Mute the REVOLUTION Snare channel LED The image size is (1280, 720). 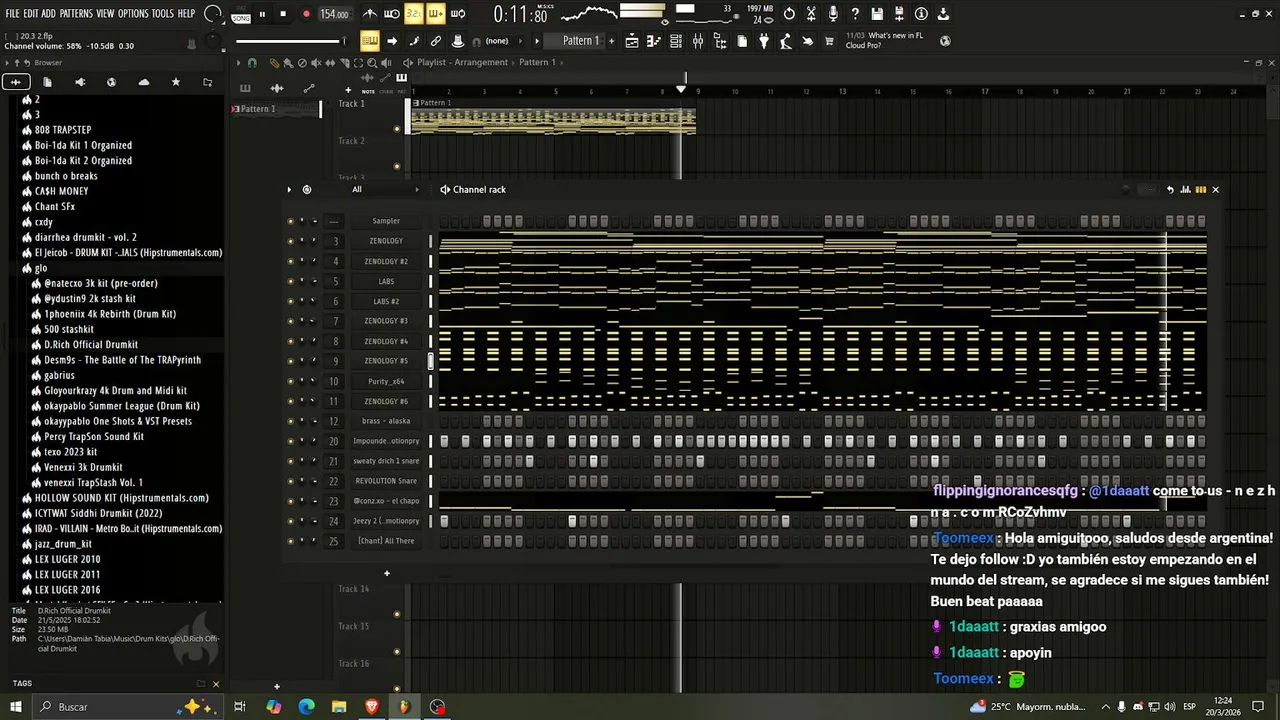click(291, 481)
